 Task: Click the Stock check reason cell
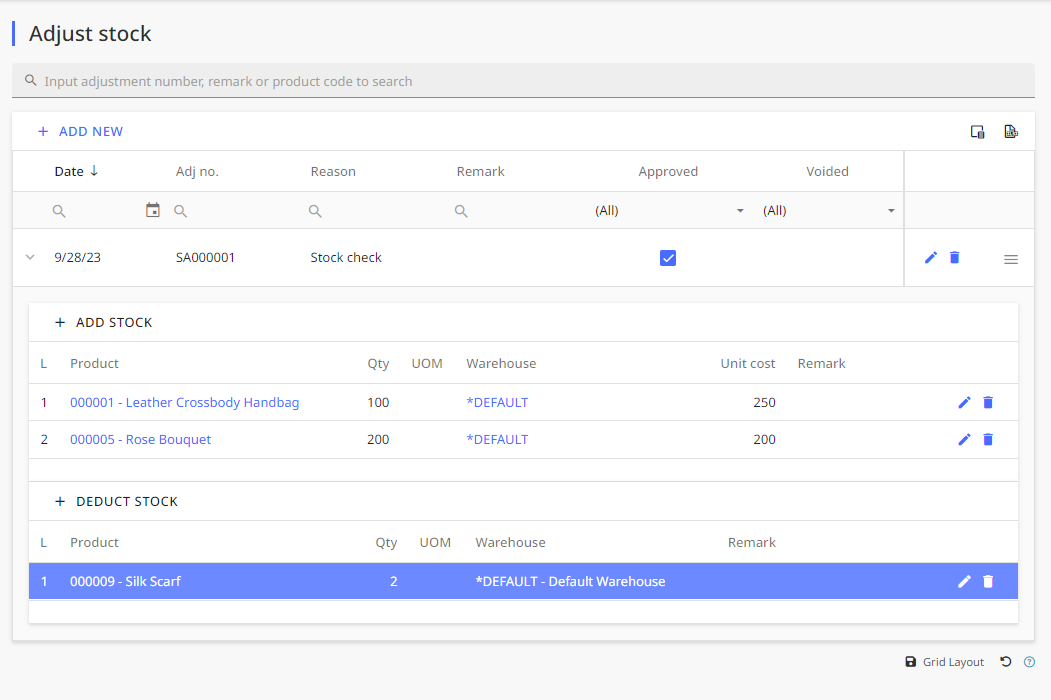346,257
